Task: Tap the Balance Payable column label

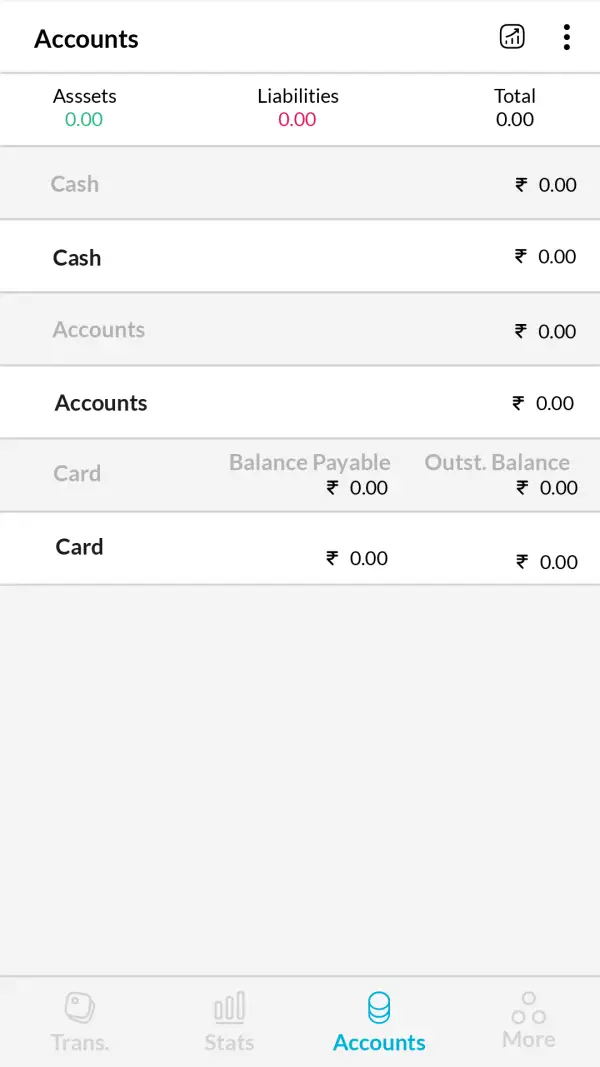Action: click(x=309, y=462)
